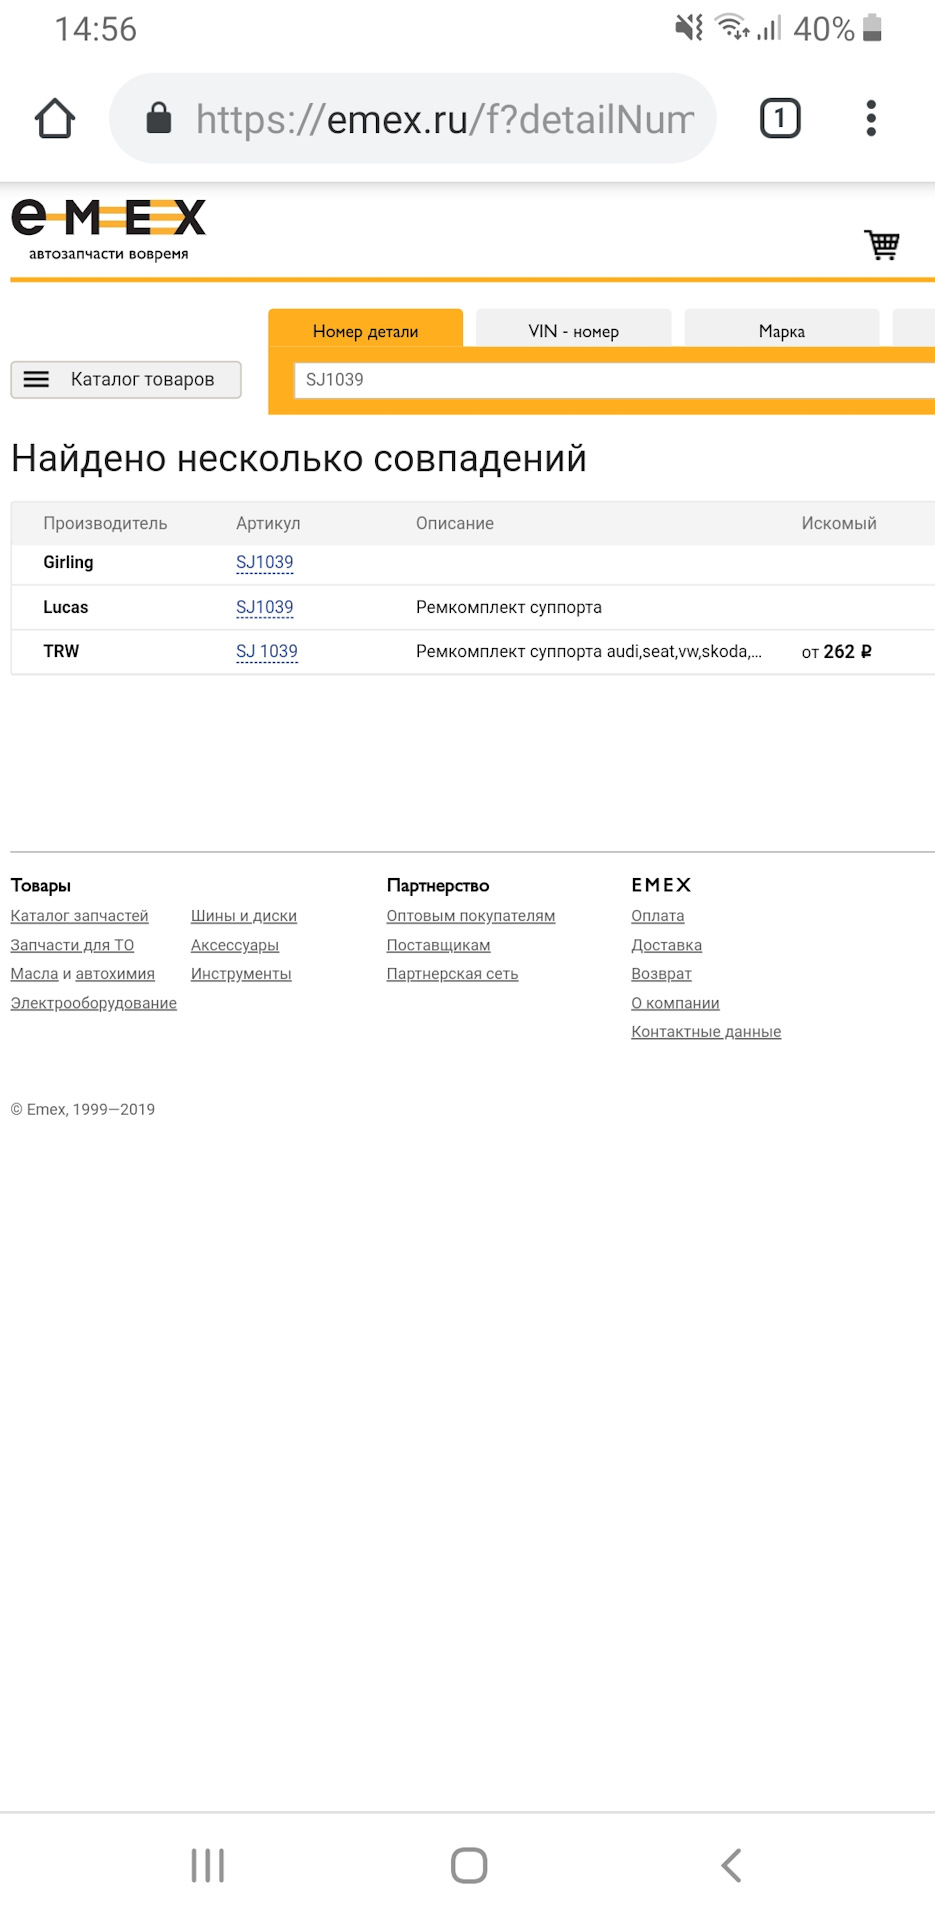Open Контактные данные footer link
935x1920 pixels.
(x=706, y=1032)
